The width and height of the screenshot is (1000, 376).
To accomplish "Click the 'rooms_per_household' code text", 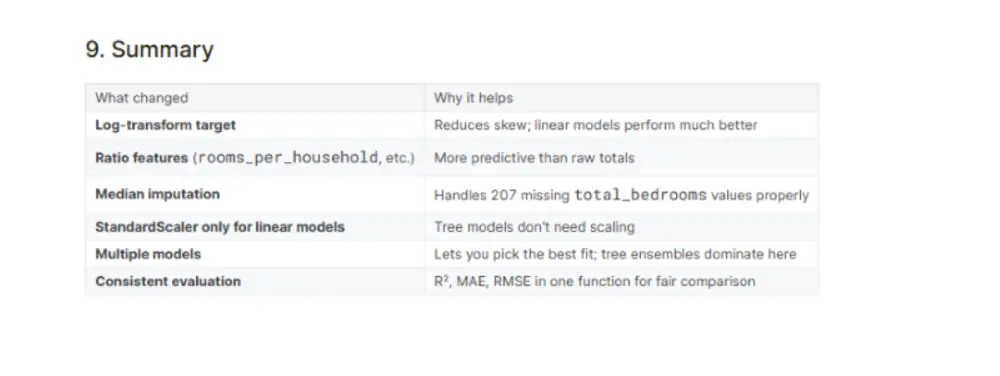I will pos(288,157).
